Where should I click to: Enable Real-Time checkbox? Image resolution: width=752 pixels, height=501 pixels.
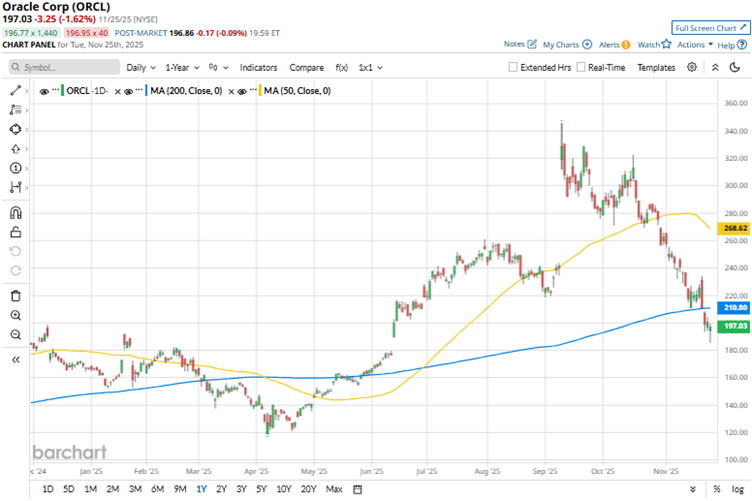[581, 67]
